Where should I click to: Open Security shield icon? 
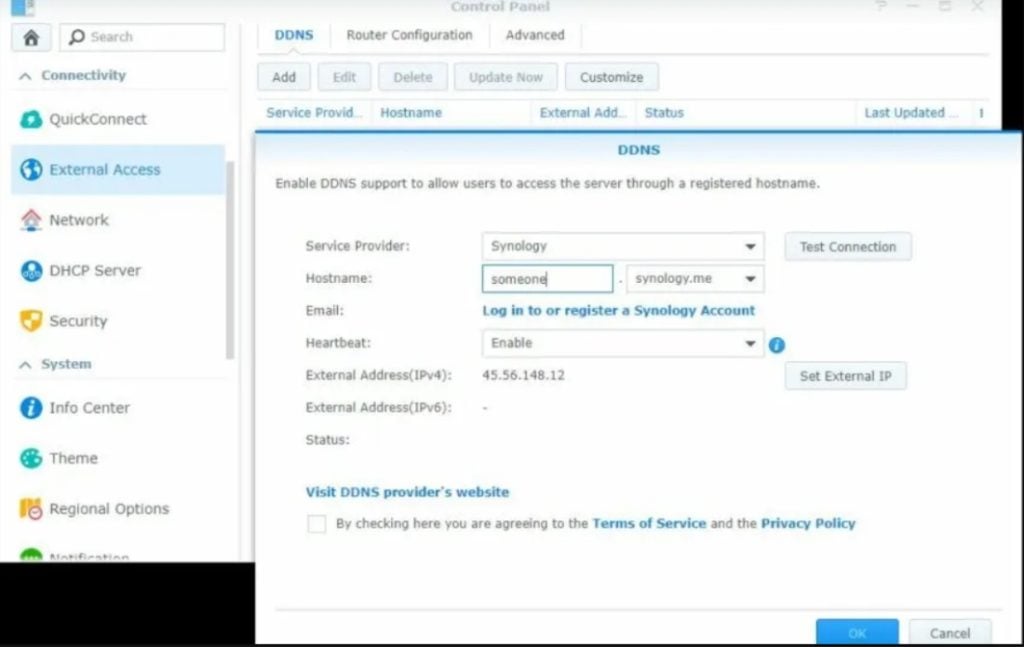(31, 321)
